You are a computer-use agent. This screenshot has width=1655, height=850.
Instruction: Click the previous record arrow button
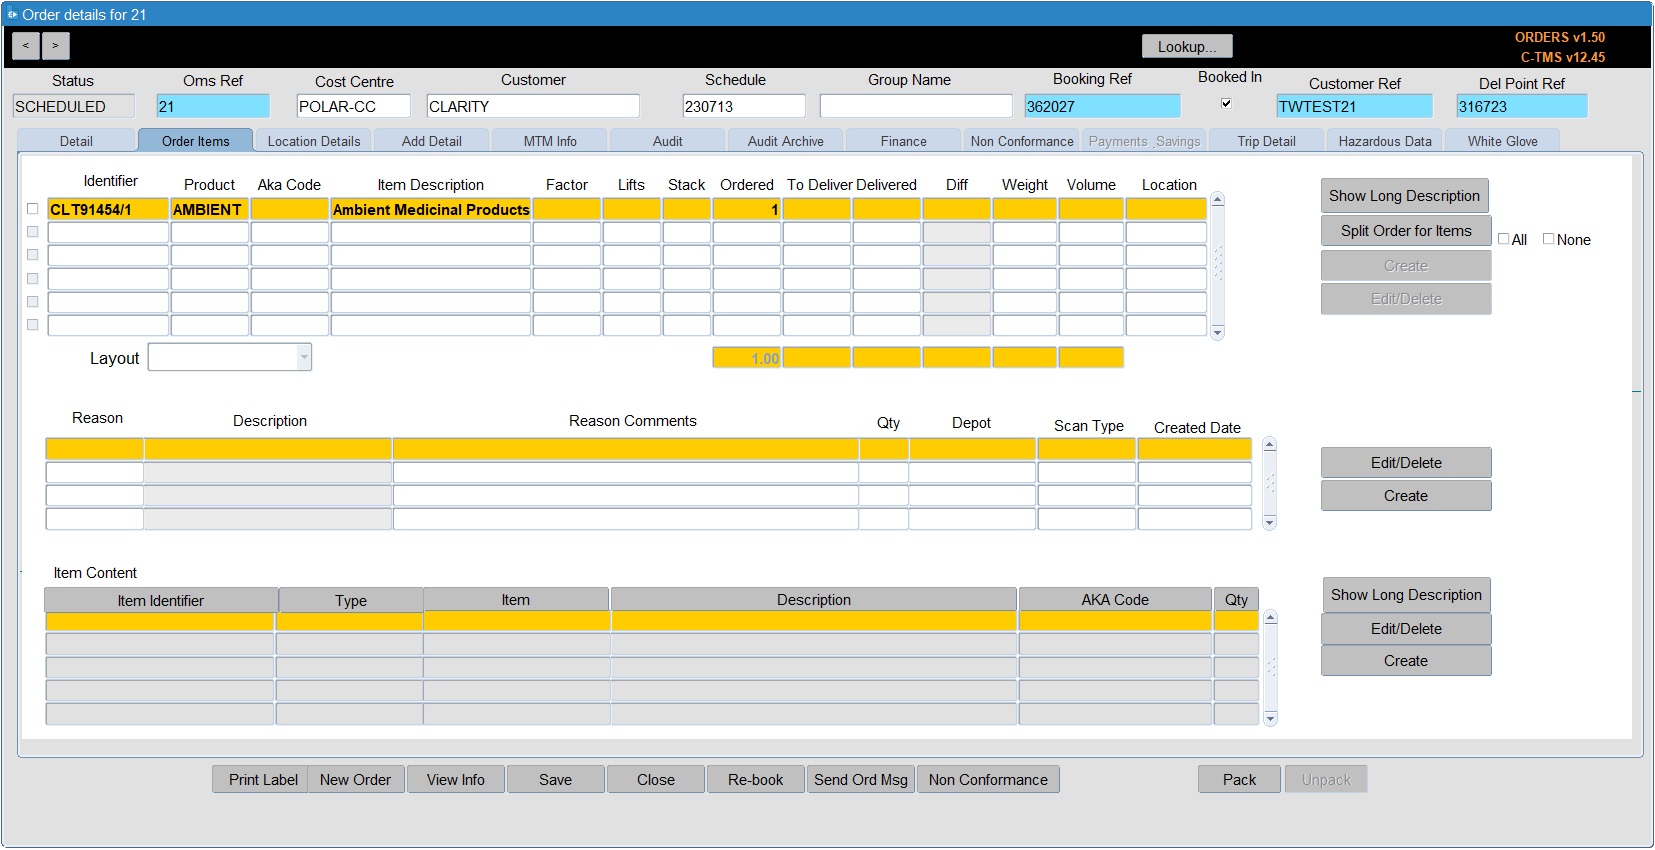(26, 46)
